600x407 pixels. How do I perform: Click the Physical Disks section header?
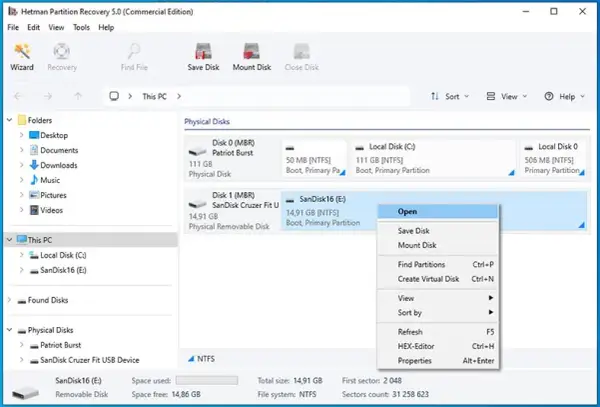pyautogui.click(x=207, y=122)
